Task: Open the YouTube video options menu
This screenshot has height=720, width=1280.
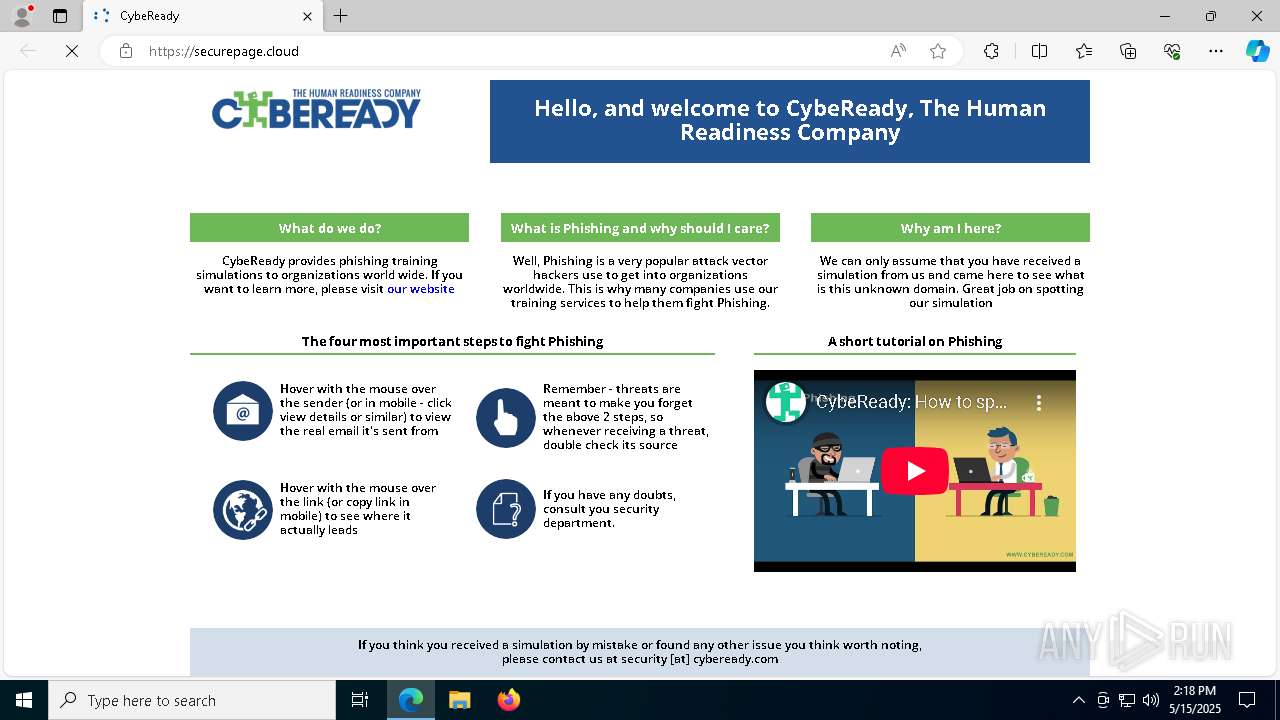Action: (x=1039, y=403)
